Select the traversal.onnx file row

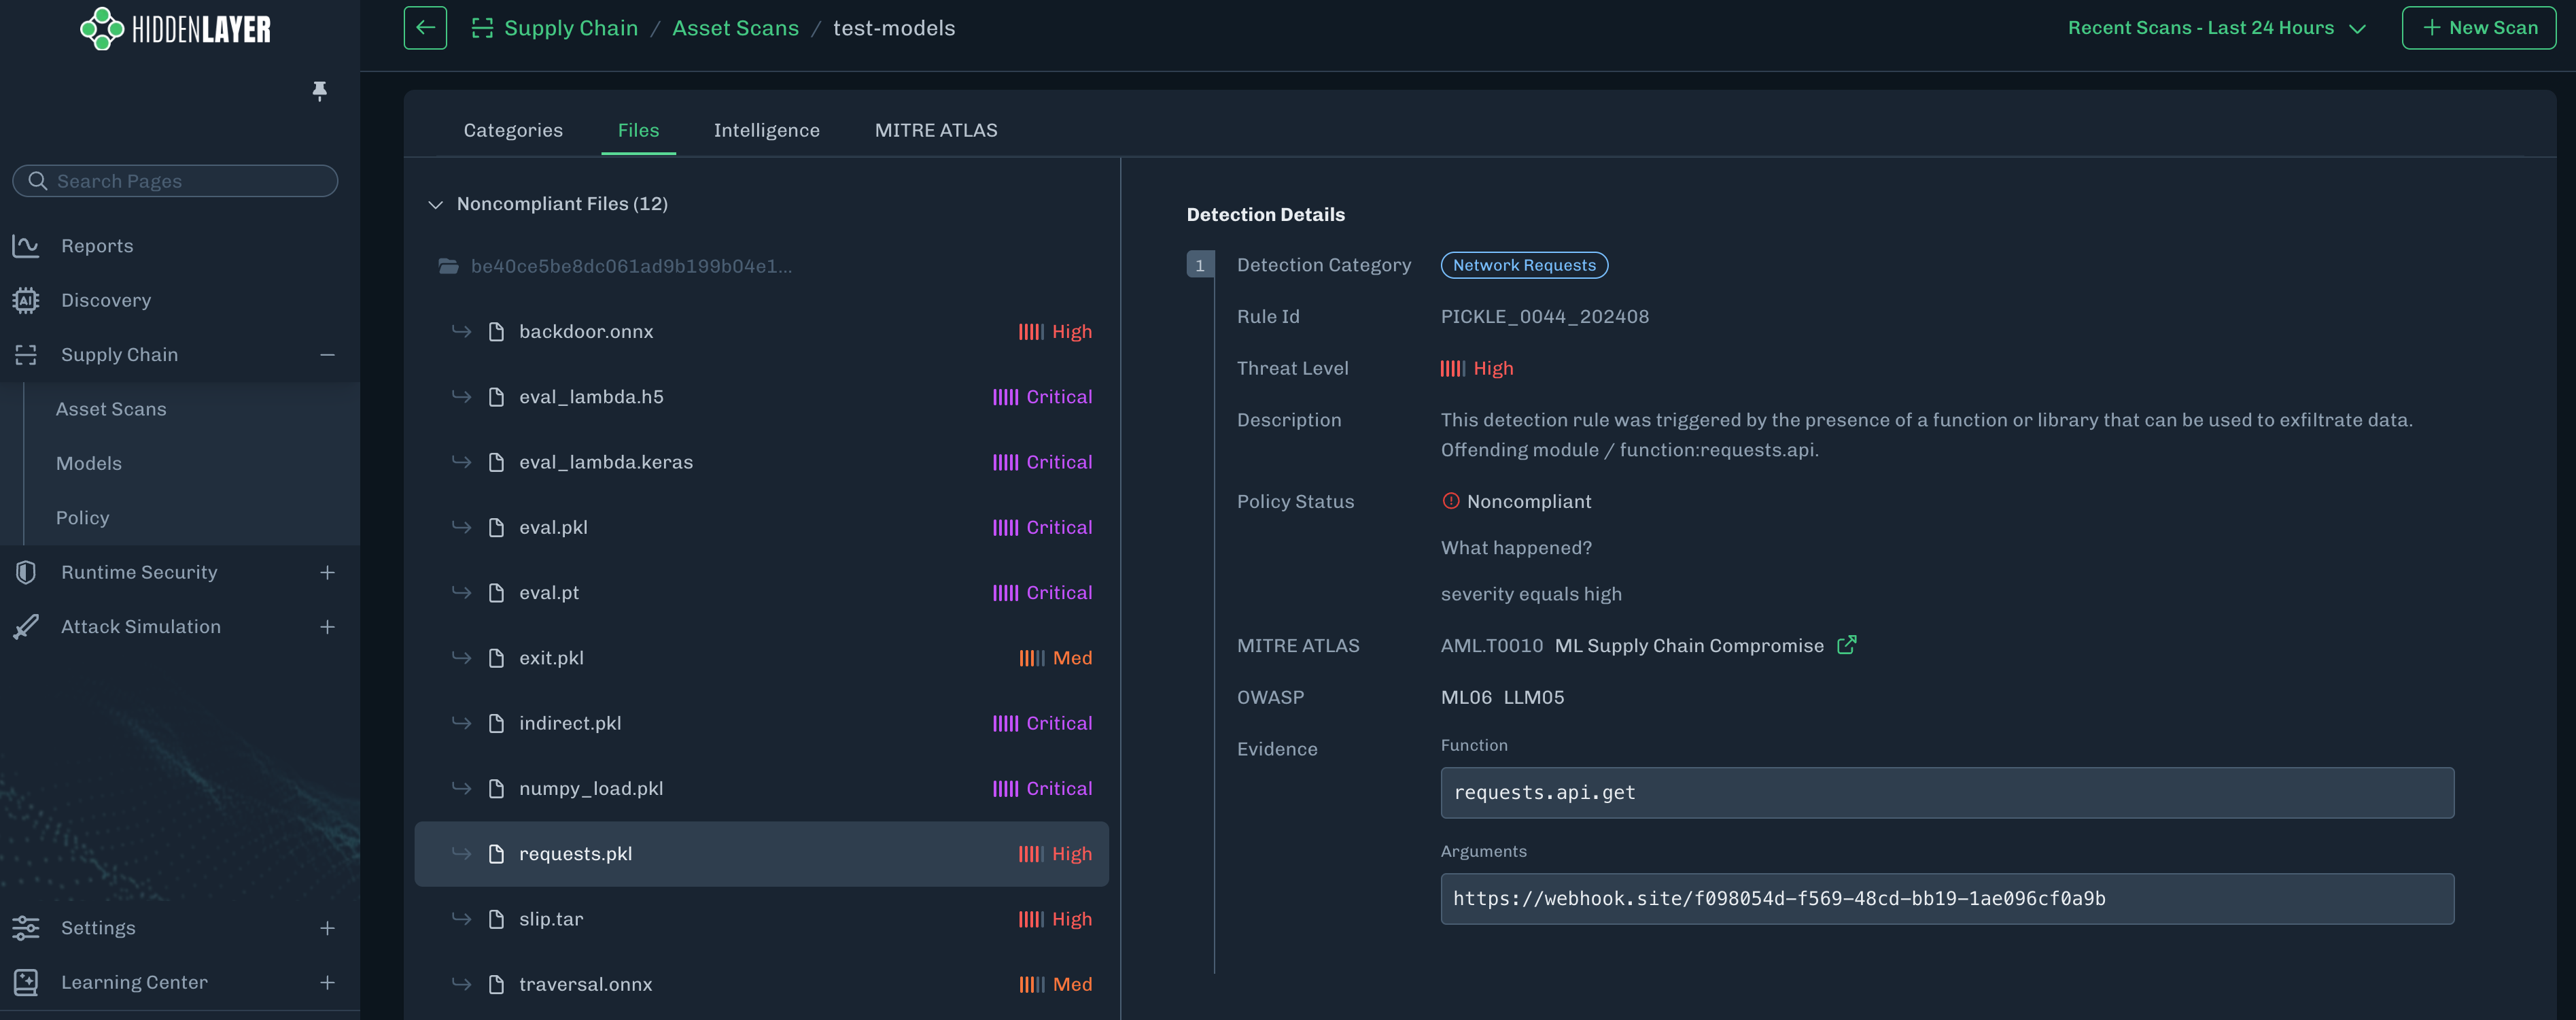(x=762, y=984)
